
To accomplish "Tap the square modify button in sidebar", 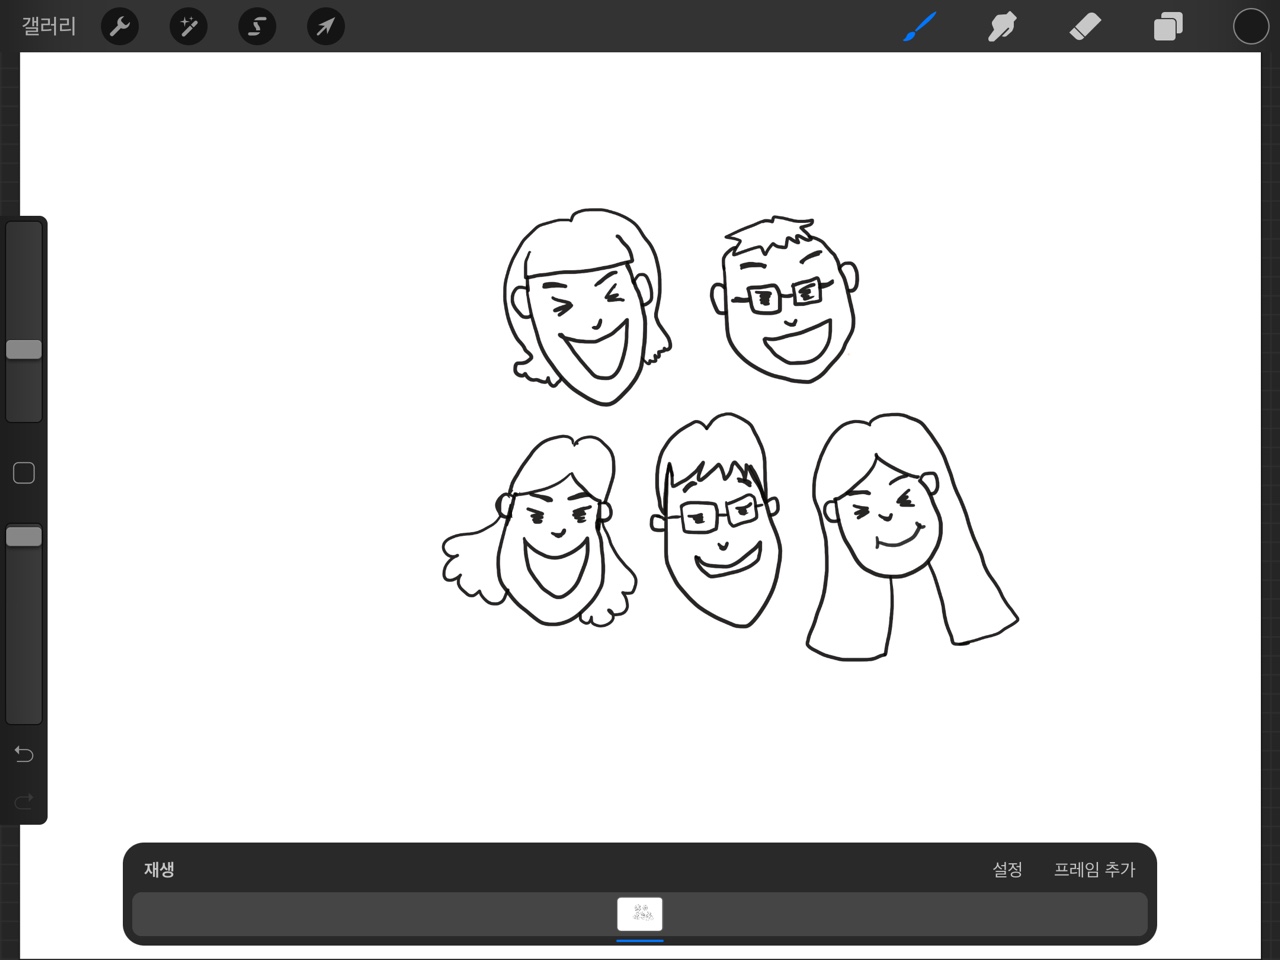I will coord(24,473).
